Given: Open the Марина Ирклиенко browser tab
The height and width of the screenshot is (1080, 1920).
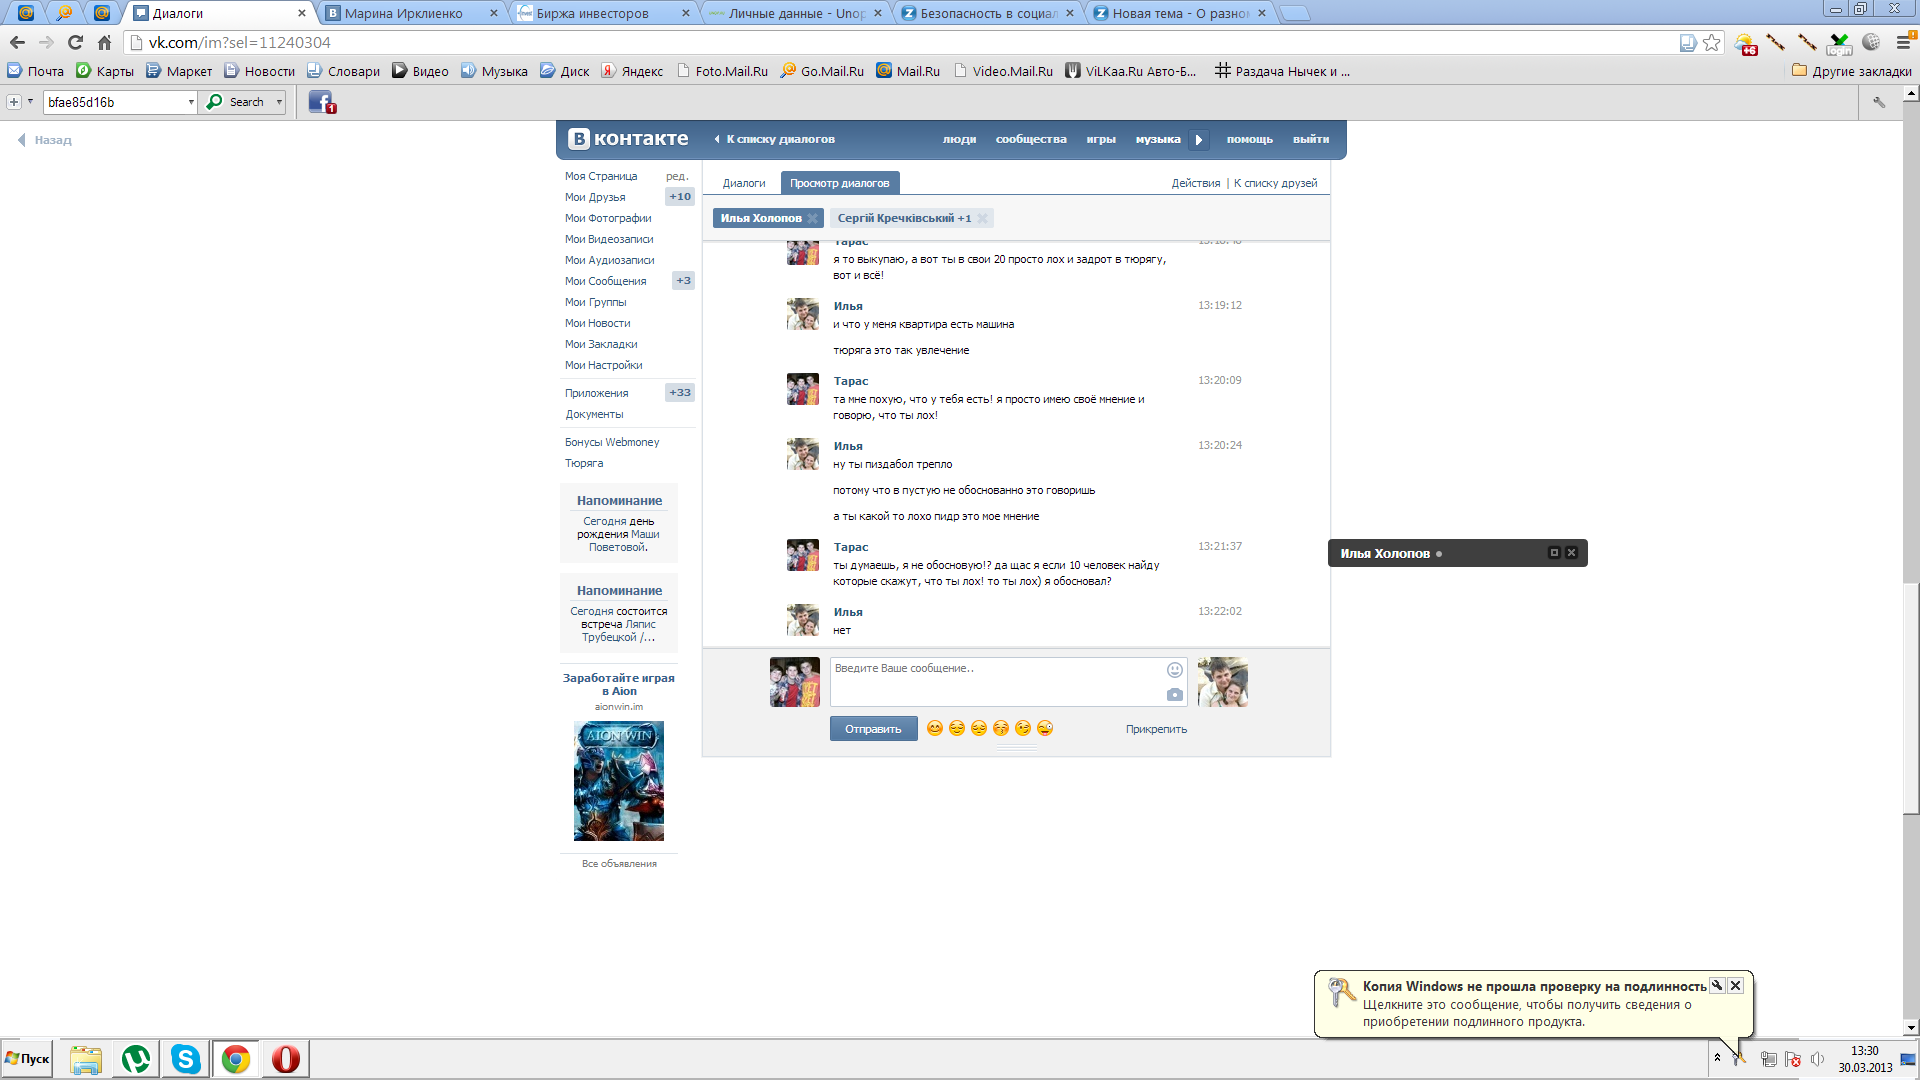Looking at the screenshot, I should [404, 13].
